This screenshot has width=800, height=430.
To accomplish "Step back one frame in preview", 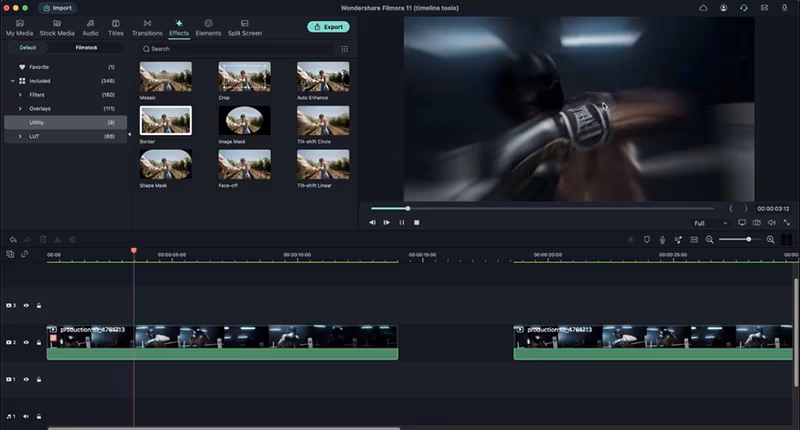I will coord(372,222).
